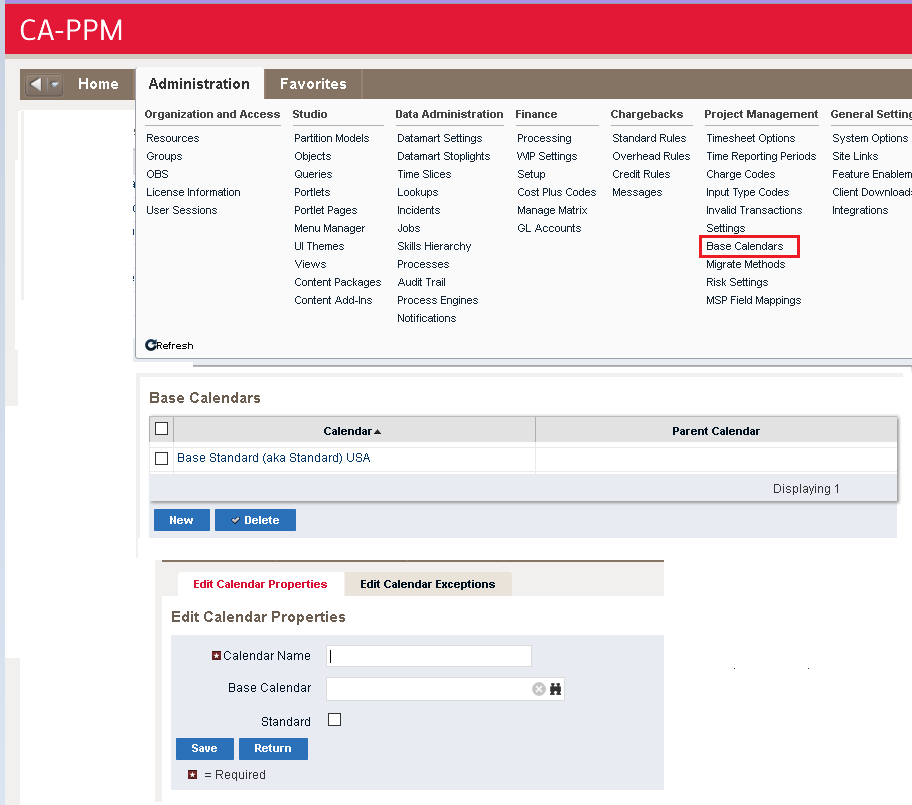912x805 pixels.
Task: Select the OBS menu entry
Action: coord(157,174)
